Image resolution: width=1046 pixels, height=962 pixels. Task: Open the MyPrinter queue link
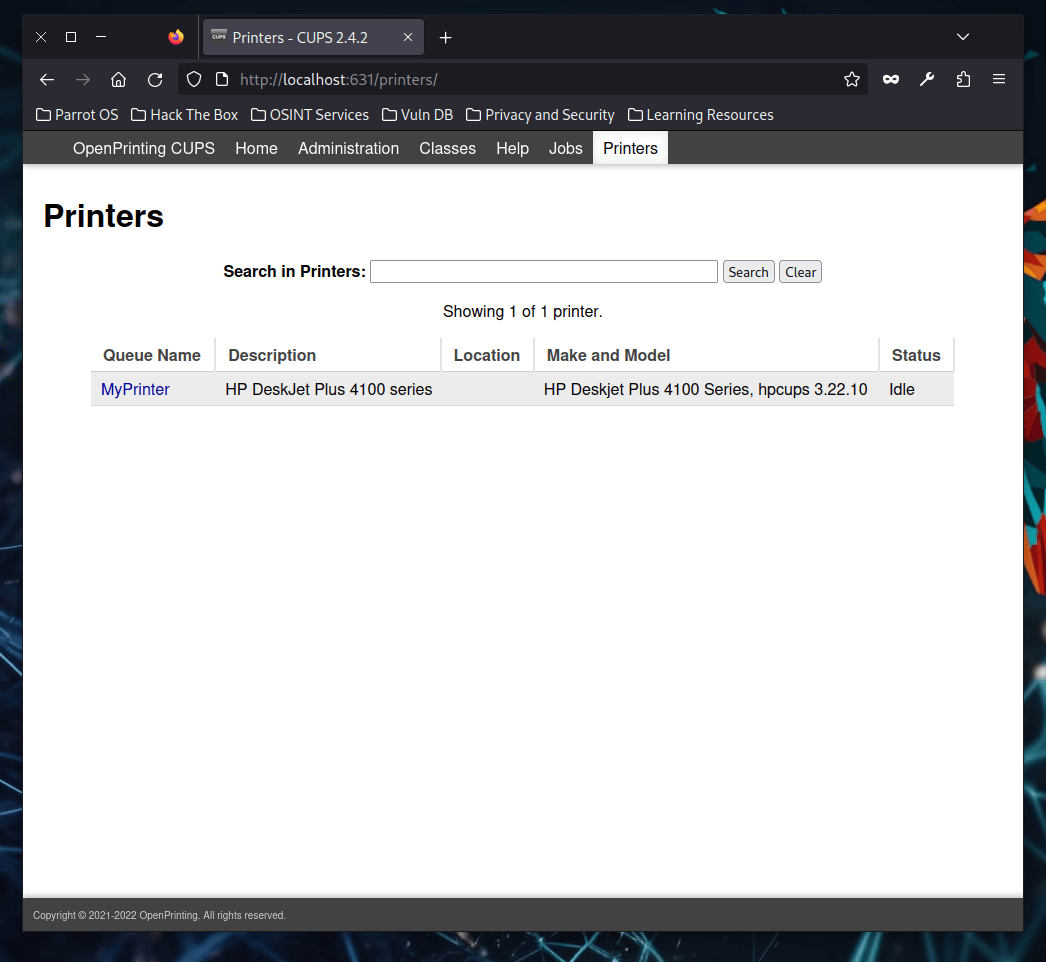pyautogui.click(x=135, y=389)
